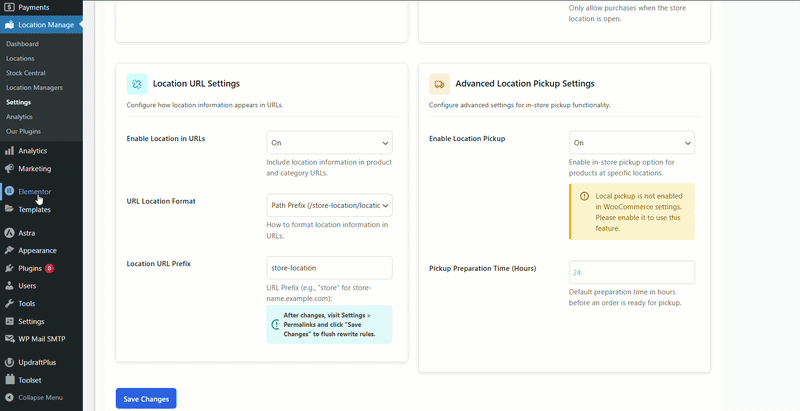Click the Astra theme icon
800x411 pixels.
click(x=9, y=232)
